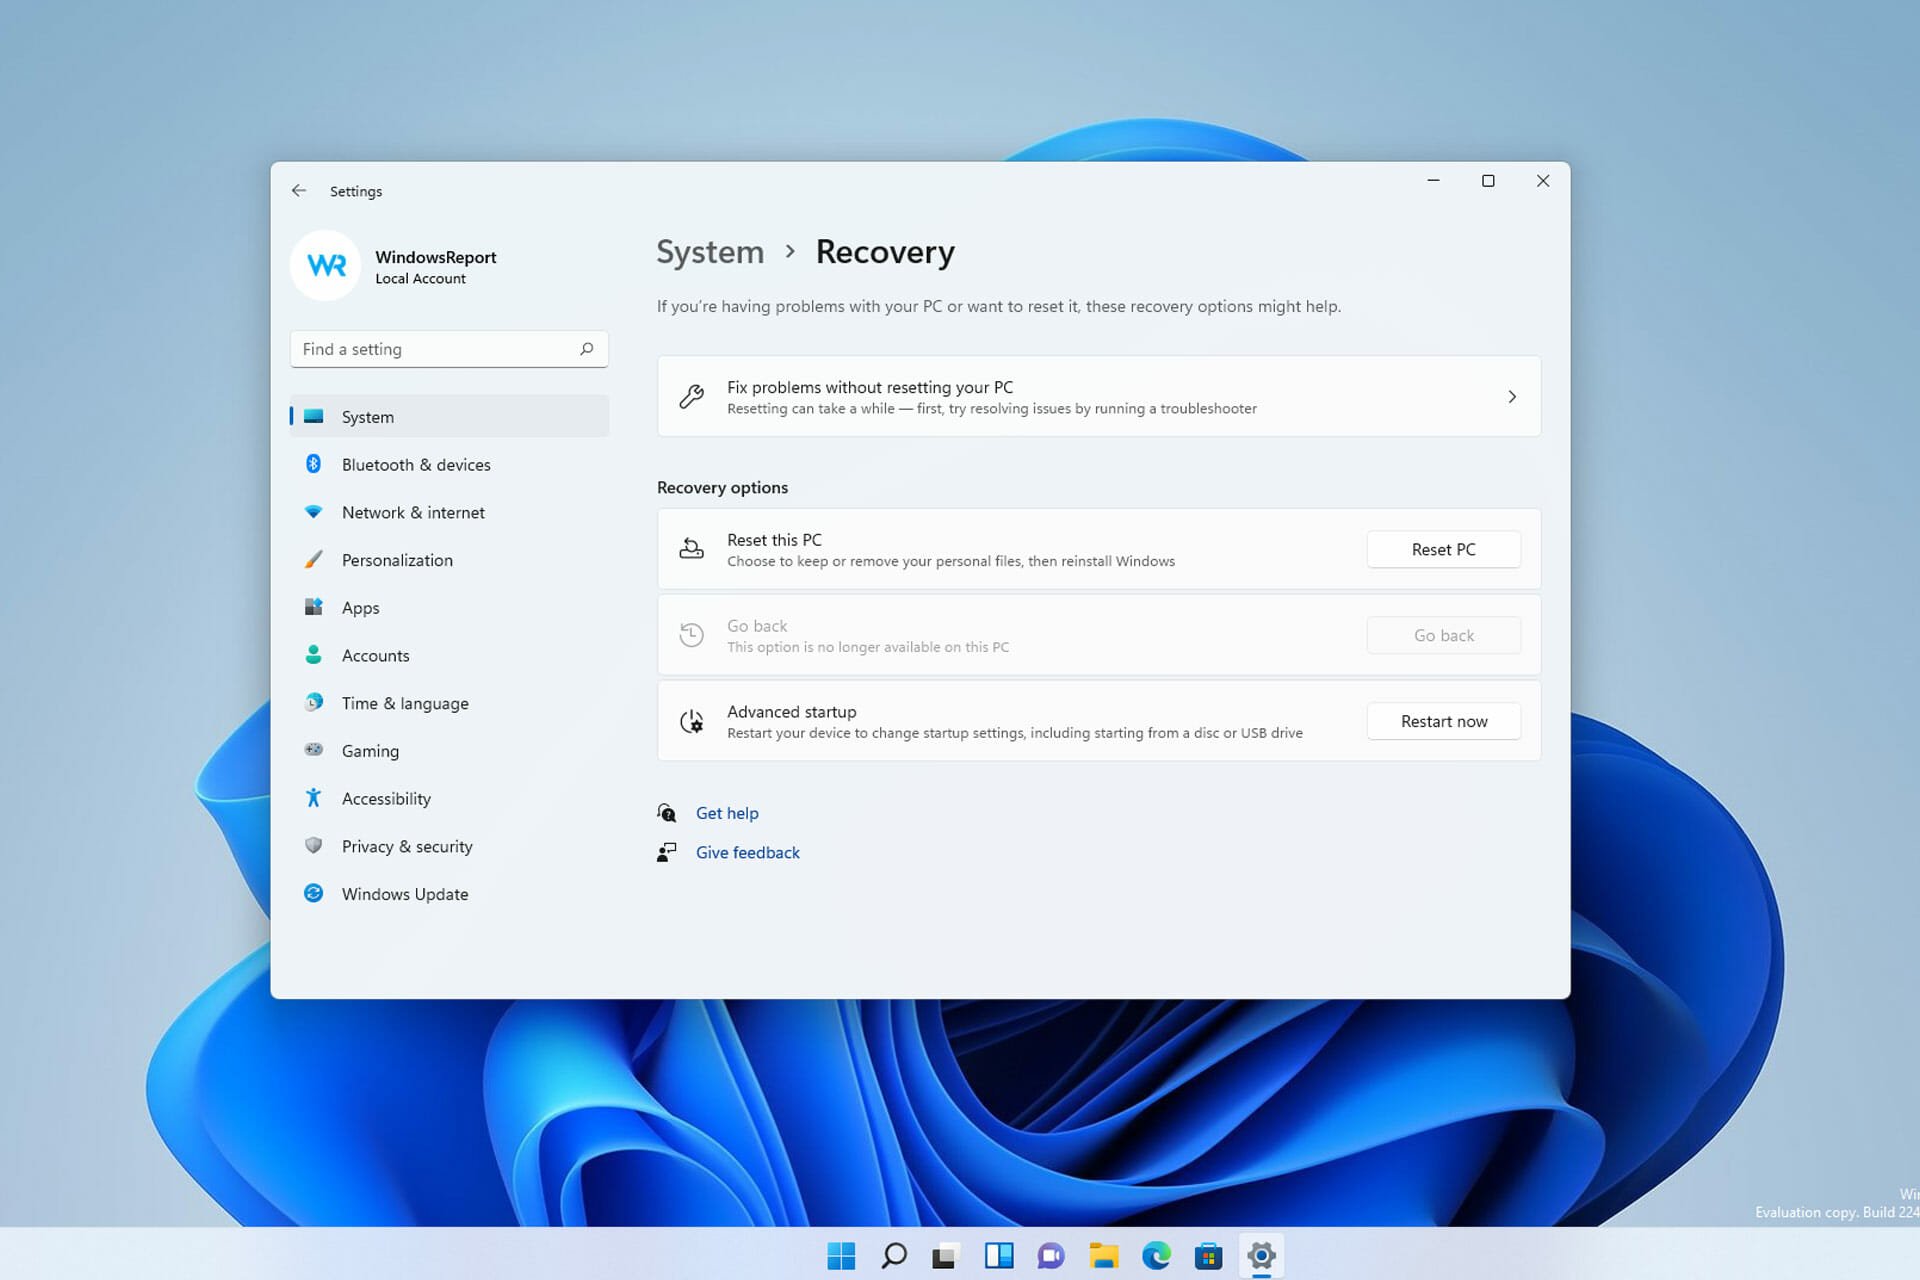1920x1280 pixels.
Task: Click the Advanced startup power icon
Action: [x=691, y=721]
